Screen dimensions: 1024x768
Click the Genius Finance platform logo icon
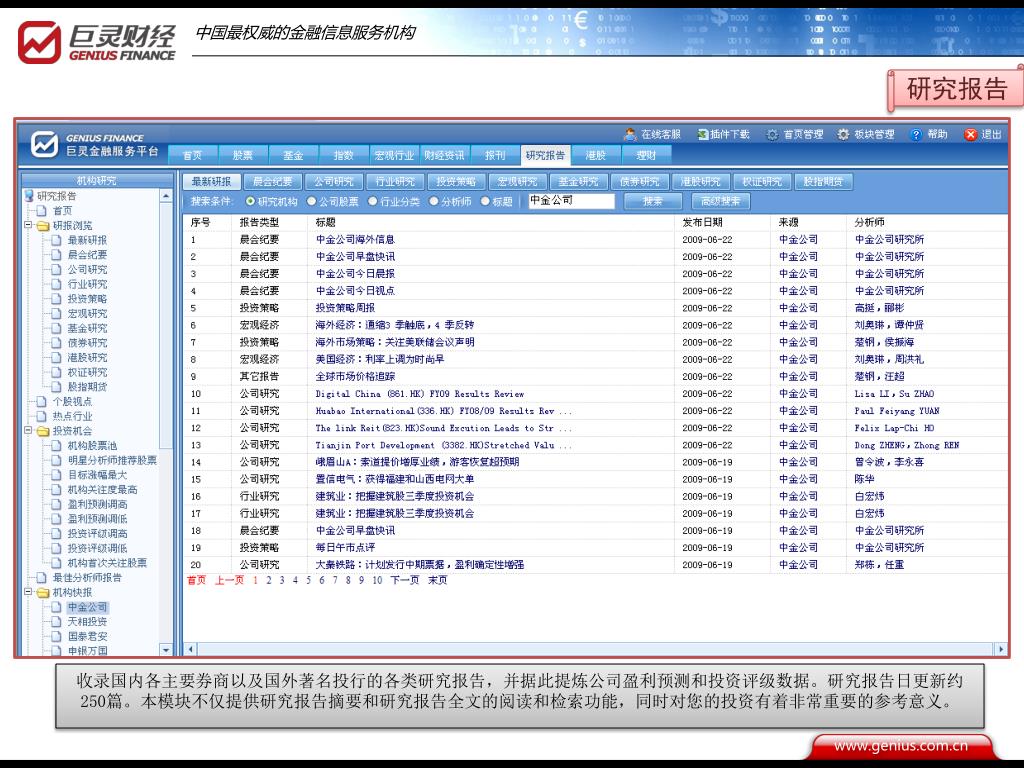click(x=44, y=144)
